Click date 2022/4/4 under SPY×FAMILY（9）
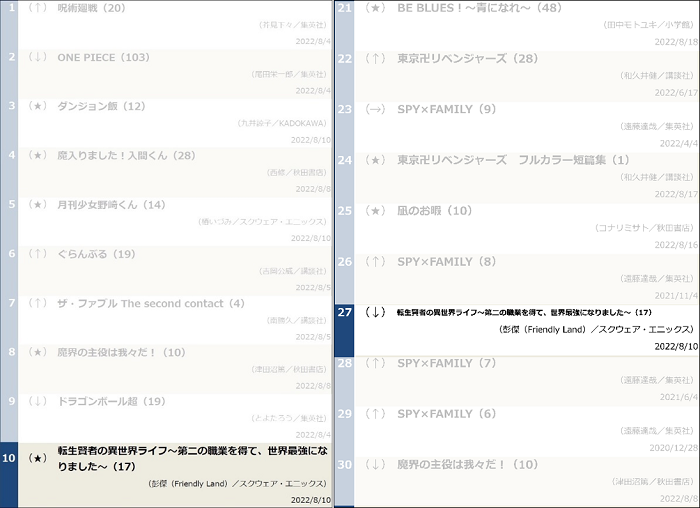Image resolution: width=700 pixels, height=508 pixels. pyautogui.click(x=679, y=144)
